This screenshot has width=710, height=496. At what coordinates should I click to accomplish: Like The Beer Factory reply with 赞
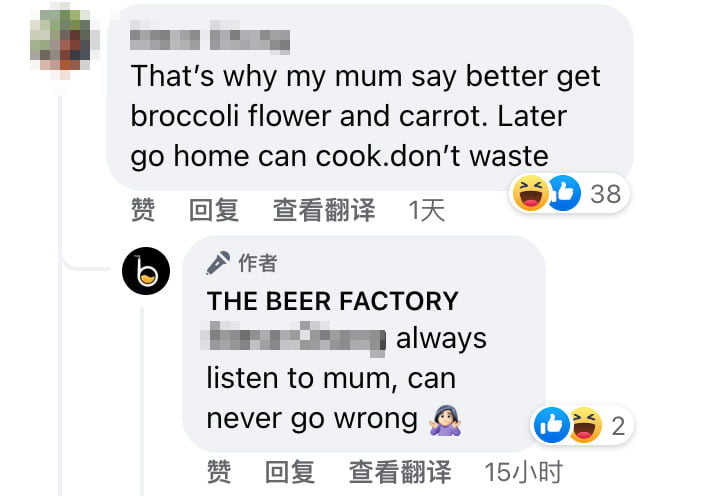pyautogui.click(x=219, y=472)
